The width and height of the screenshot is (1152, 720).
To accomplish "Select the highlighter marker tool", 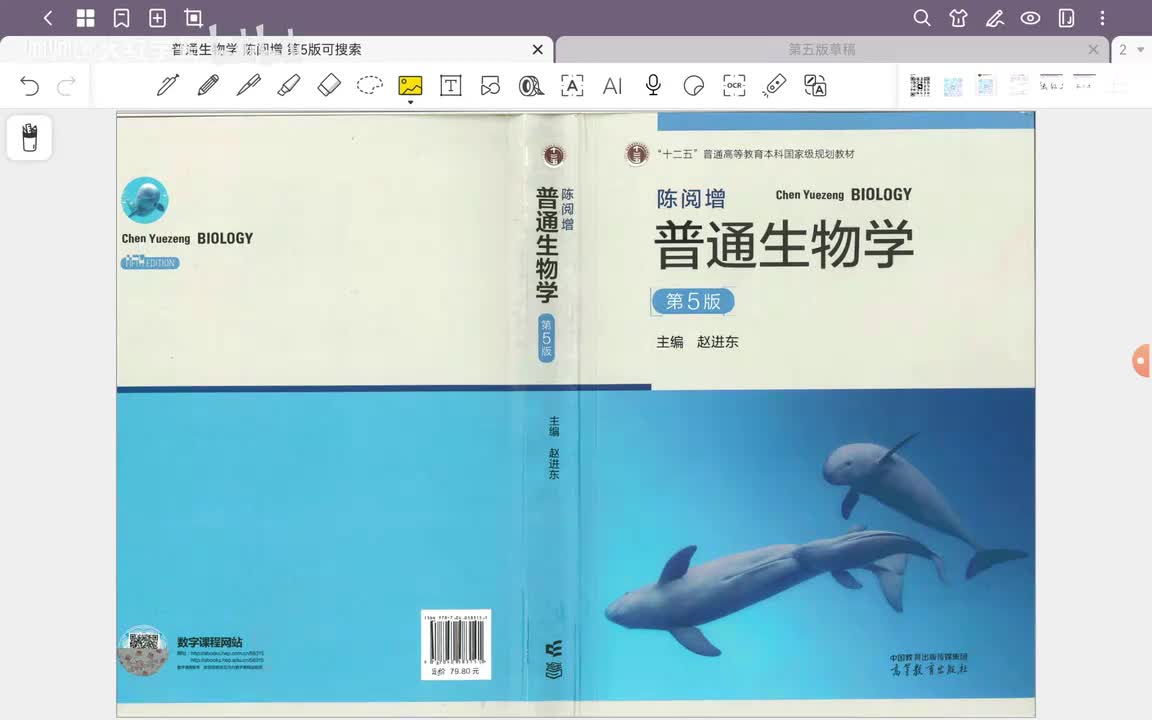I will [x=289, y=85].
